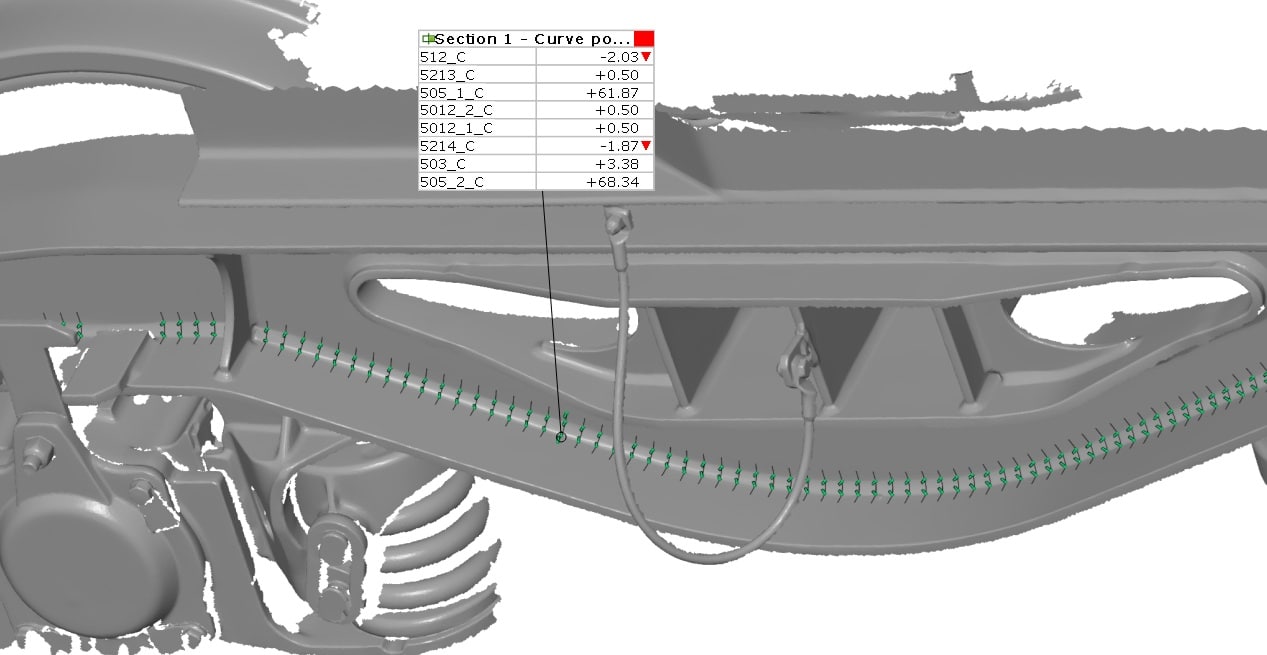This screenshot has width=1267, height=655.
Task: Click the red down-arrow next to -1.87
Action: click(646, 146)
